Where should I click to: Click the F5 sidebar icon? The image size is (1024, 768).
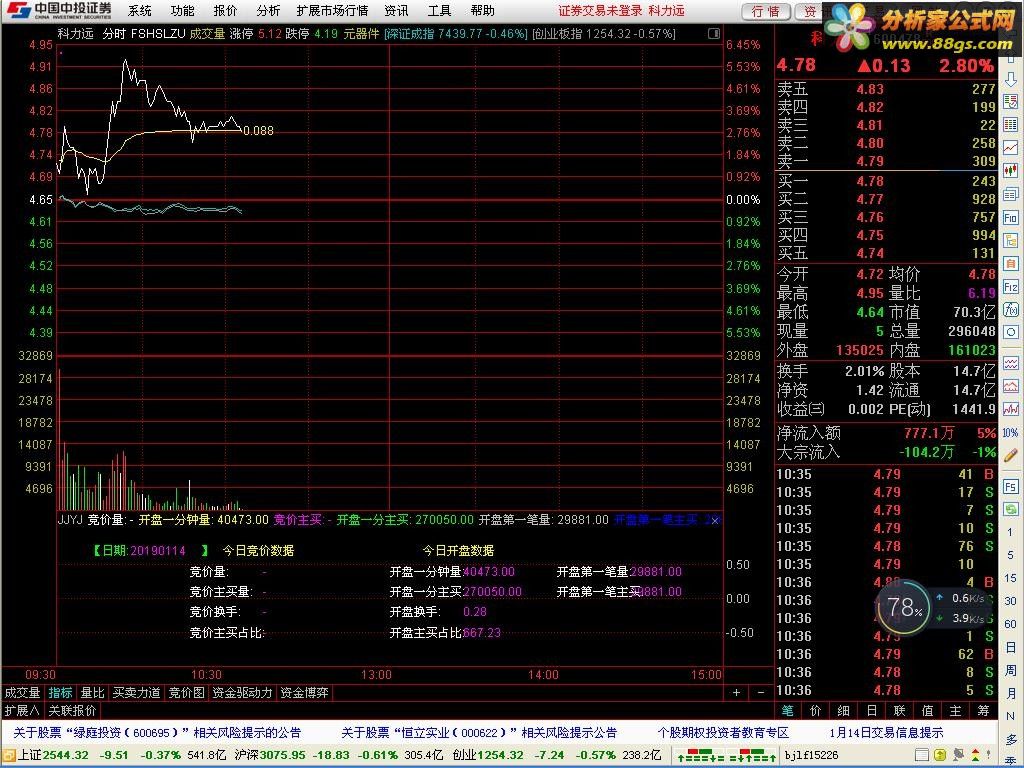pos(1010,487)
